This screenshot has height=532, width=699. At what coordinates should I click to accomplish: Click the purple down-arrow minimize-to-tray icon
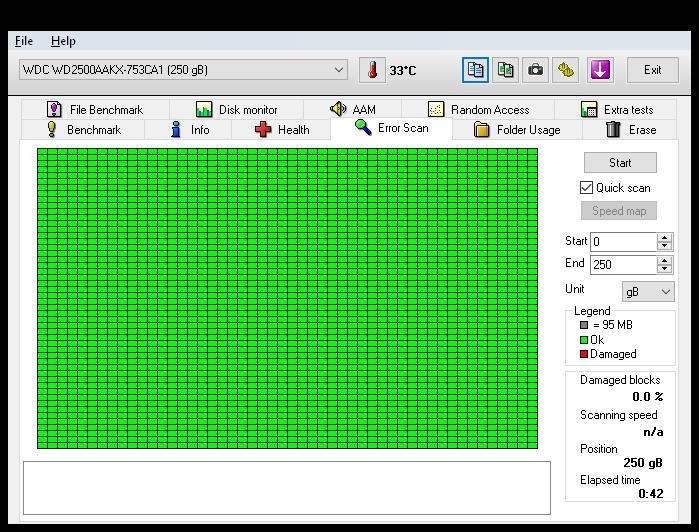[600, 70]
